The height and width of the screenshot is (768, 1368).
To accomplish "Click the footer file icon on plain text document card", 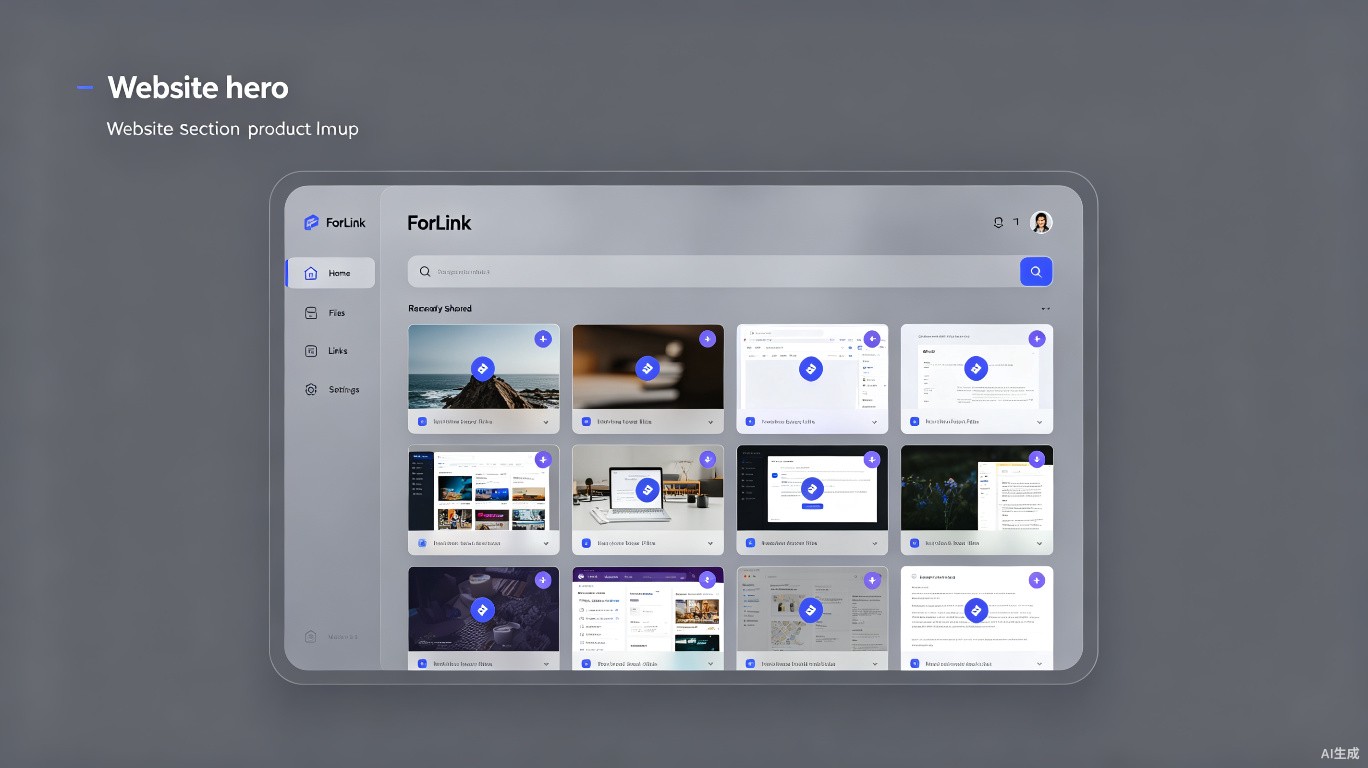I will coord(914,663).
